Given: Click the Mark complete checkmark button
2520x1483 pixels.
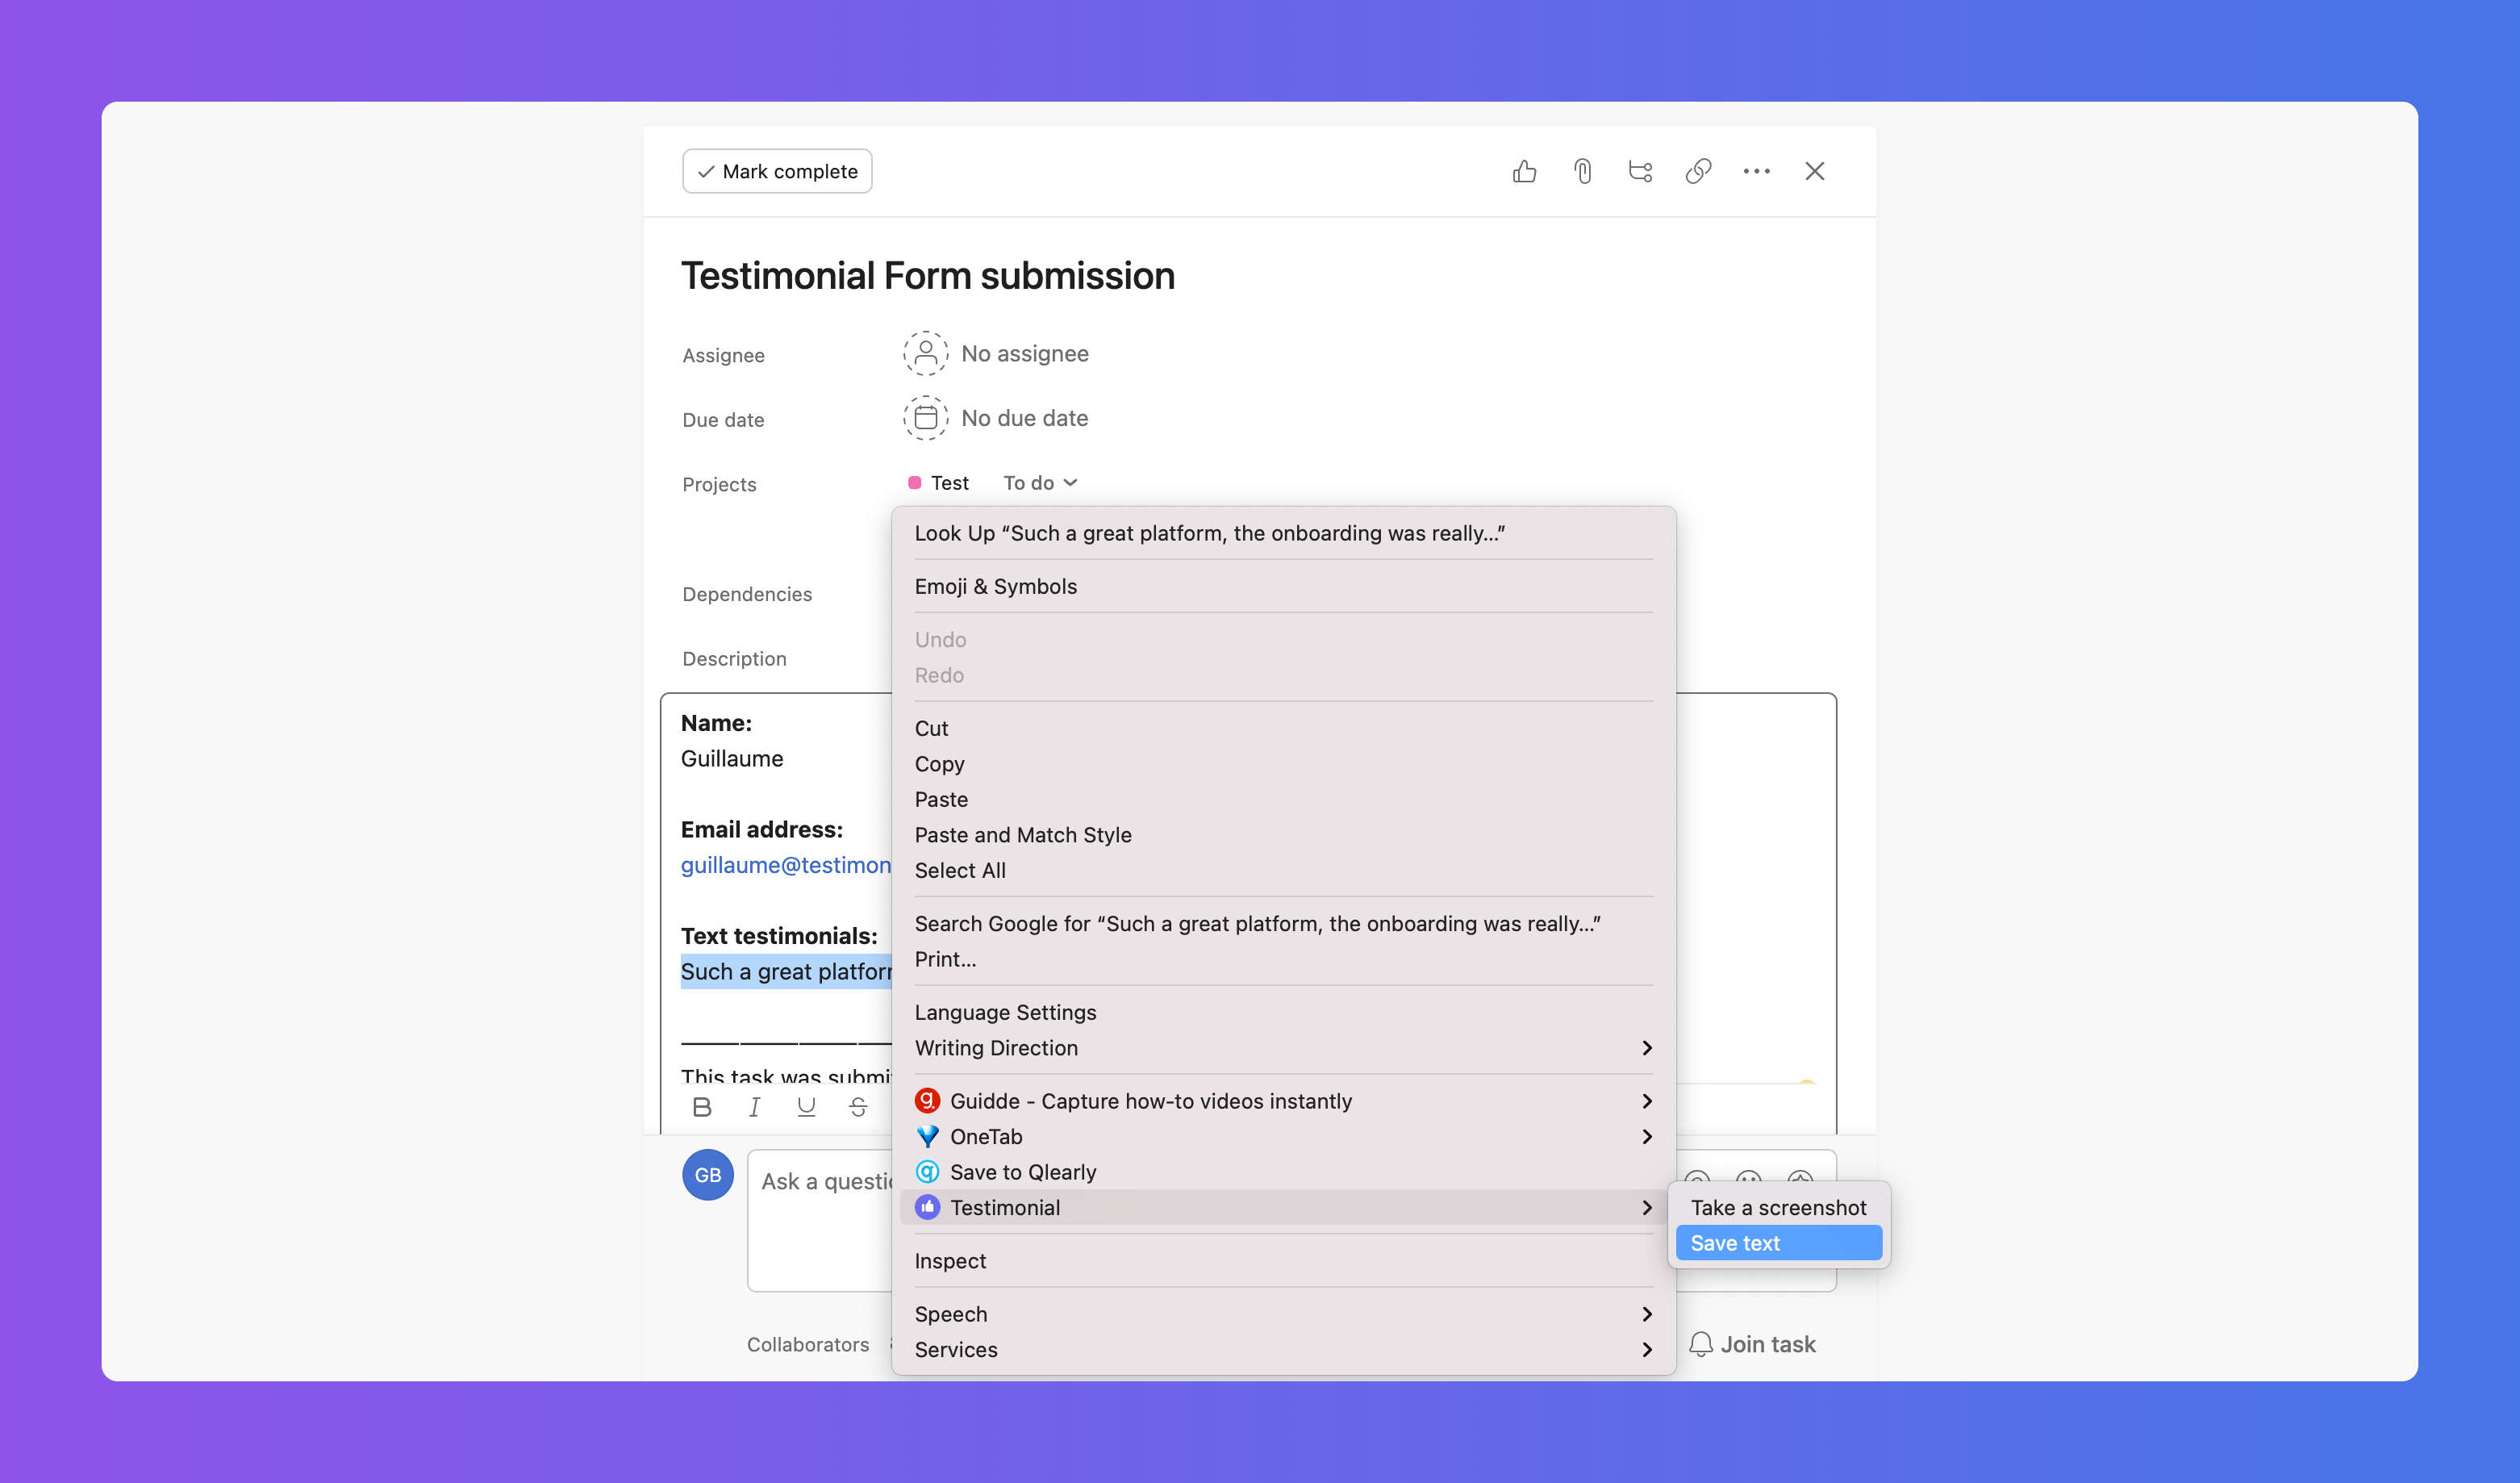Looking at the screenshot, I should 777,172.
